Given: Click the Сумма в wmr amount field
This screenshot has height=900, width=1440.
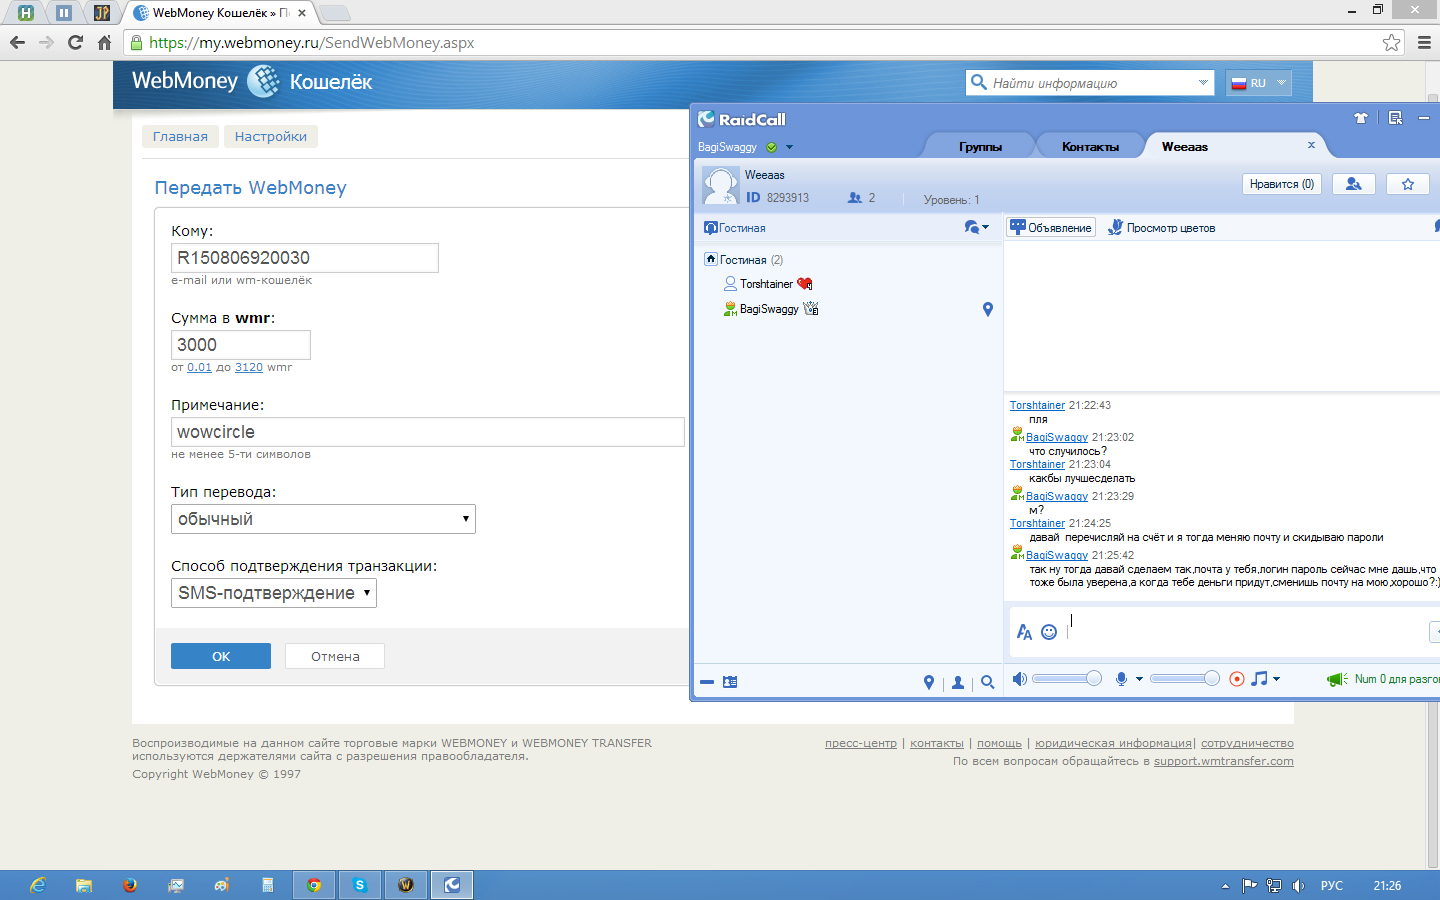Looking at the screenshot, I should (241, 345).
